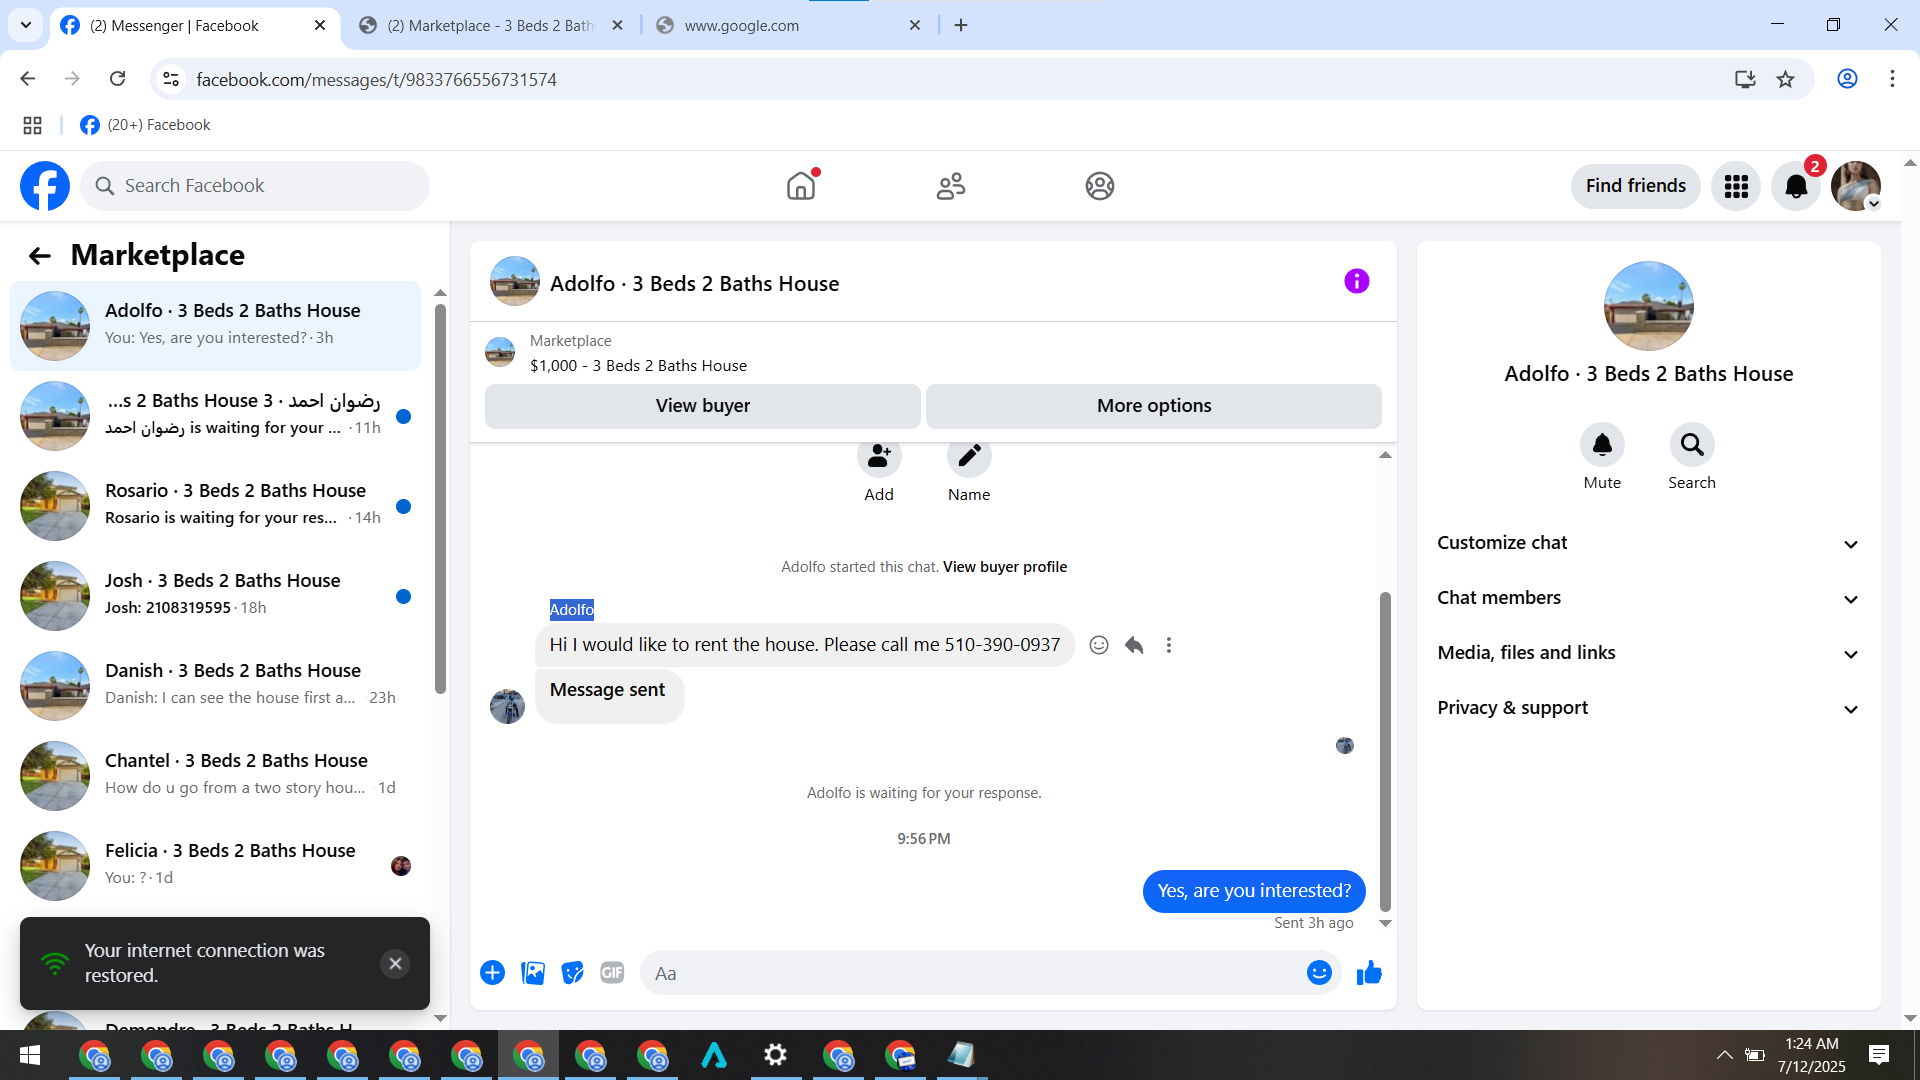Open Chrome's three-dot menu

coord(1892,79)
